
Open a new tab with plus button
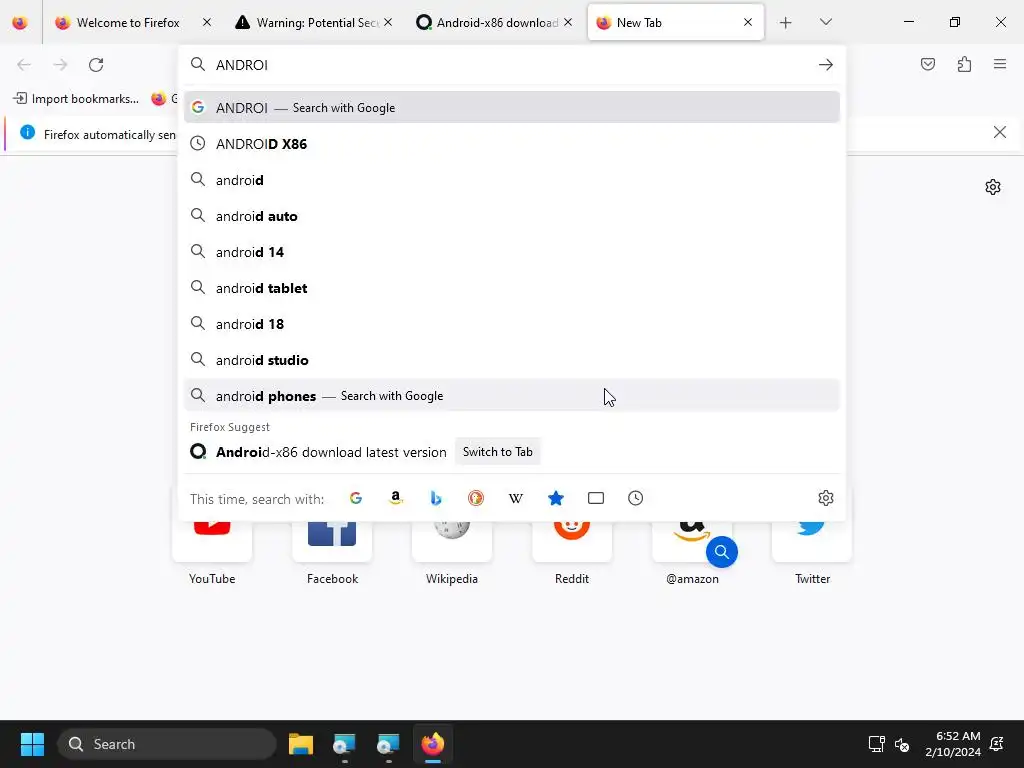point(786,22)
